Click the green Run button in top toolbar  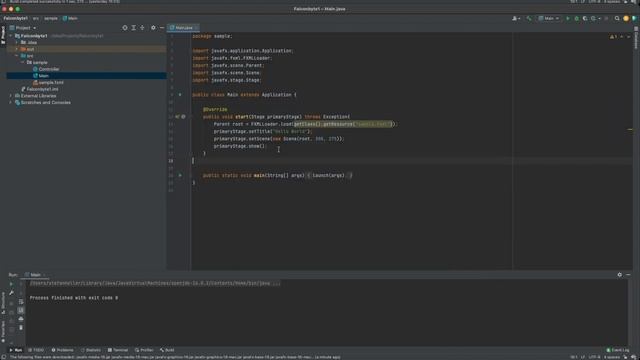click(x=567, y=18)
